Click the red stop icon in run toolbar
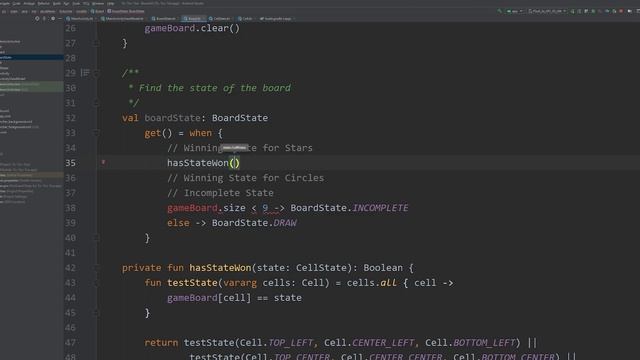Screen dimensions: 640x360 click(x=621, y=11)
